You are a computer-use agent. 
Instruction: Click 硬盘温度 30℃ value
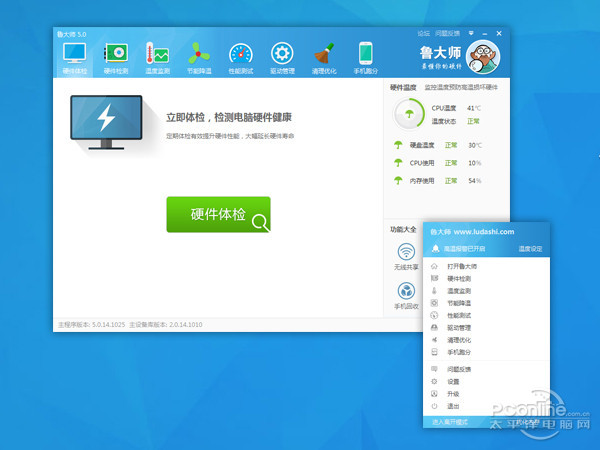475,145
